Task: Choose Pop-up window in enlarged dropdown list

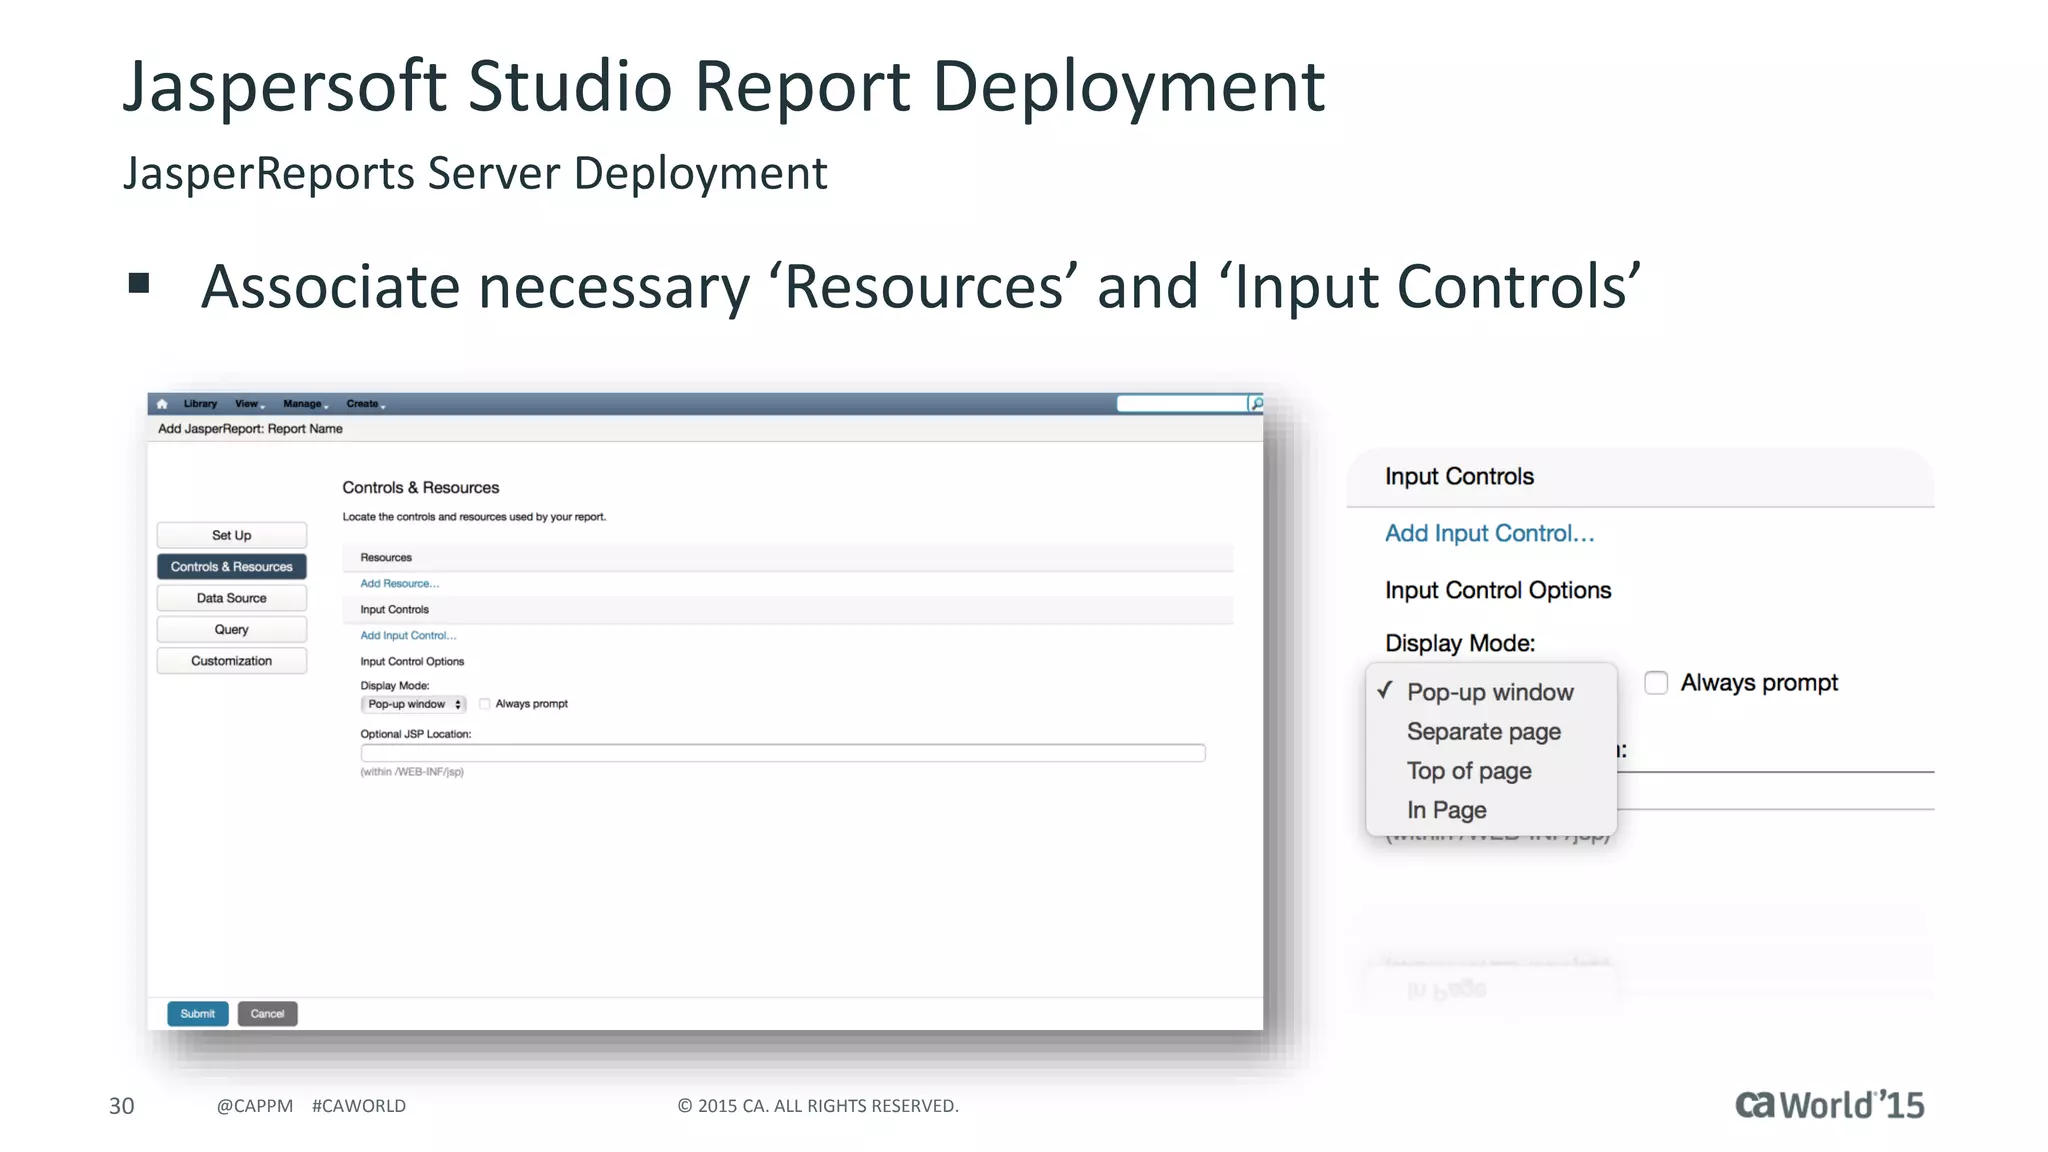Action: coord(1490,692)
